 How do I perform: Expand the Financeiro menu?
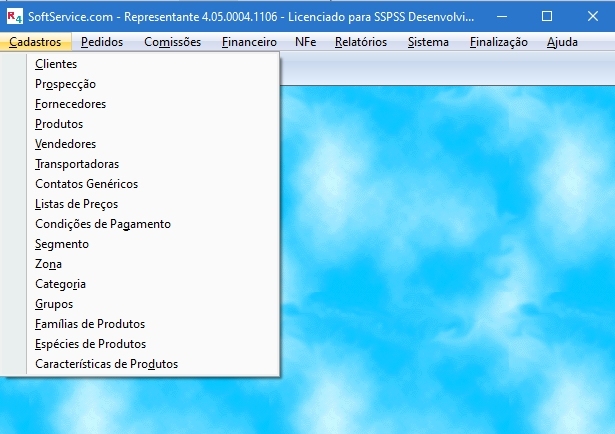(x=249, y=42)
